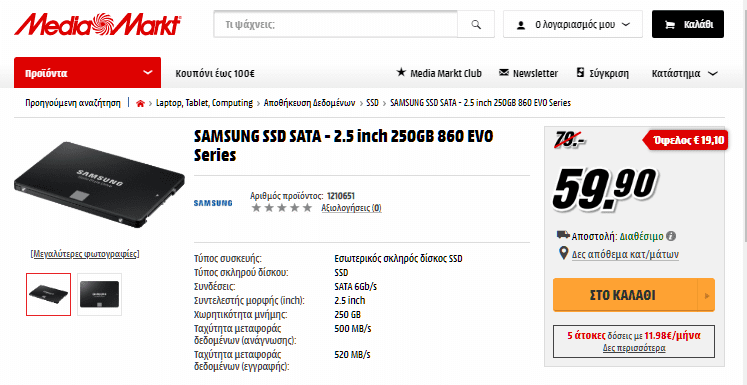The height and width of the screenshot is (385, 747).
Task: Expand the Προϊόντα products menu
Action: (x=88, y=73)
